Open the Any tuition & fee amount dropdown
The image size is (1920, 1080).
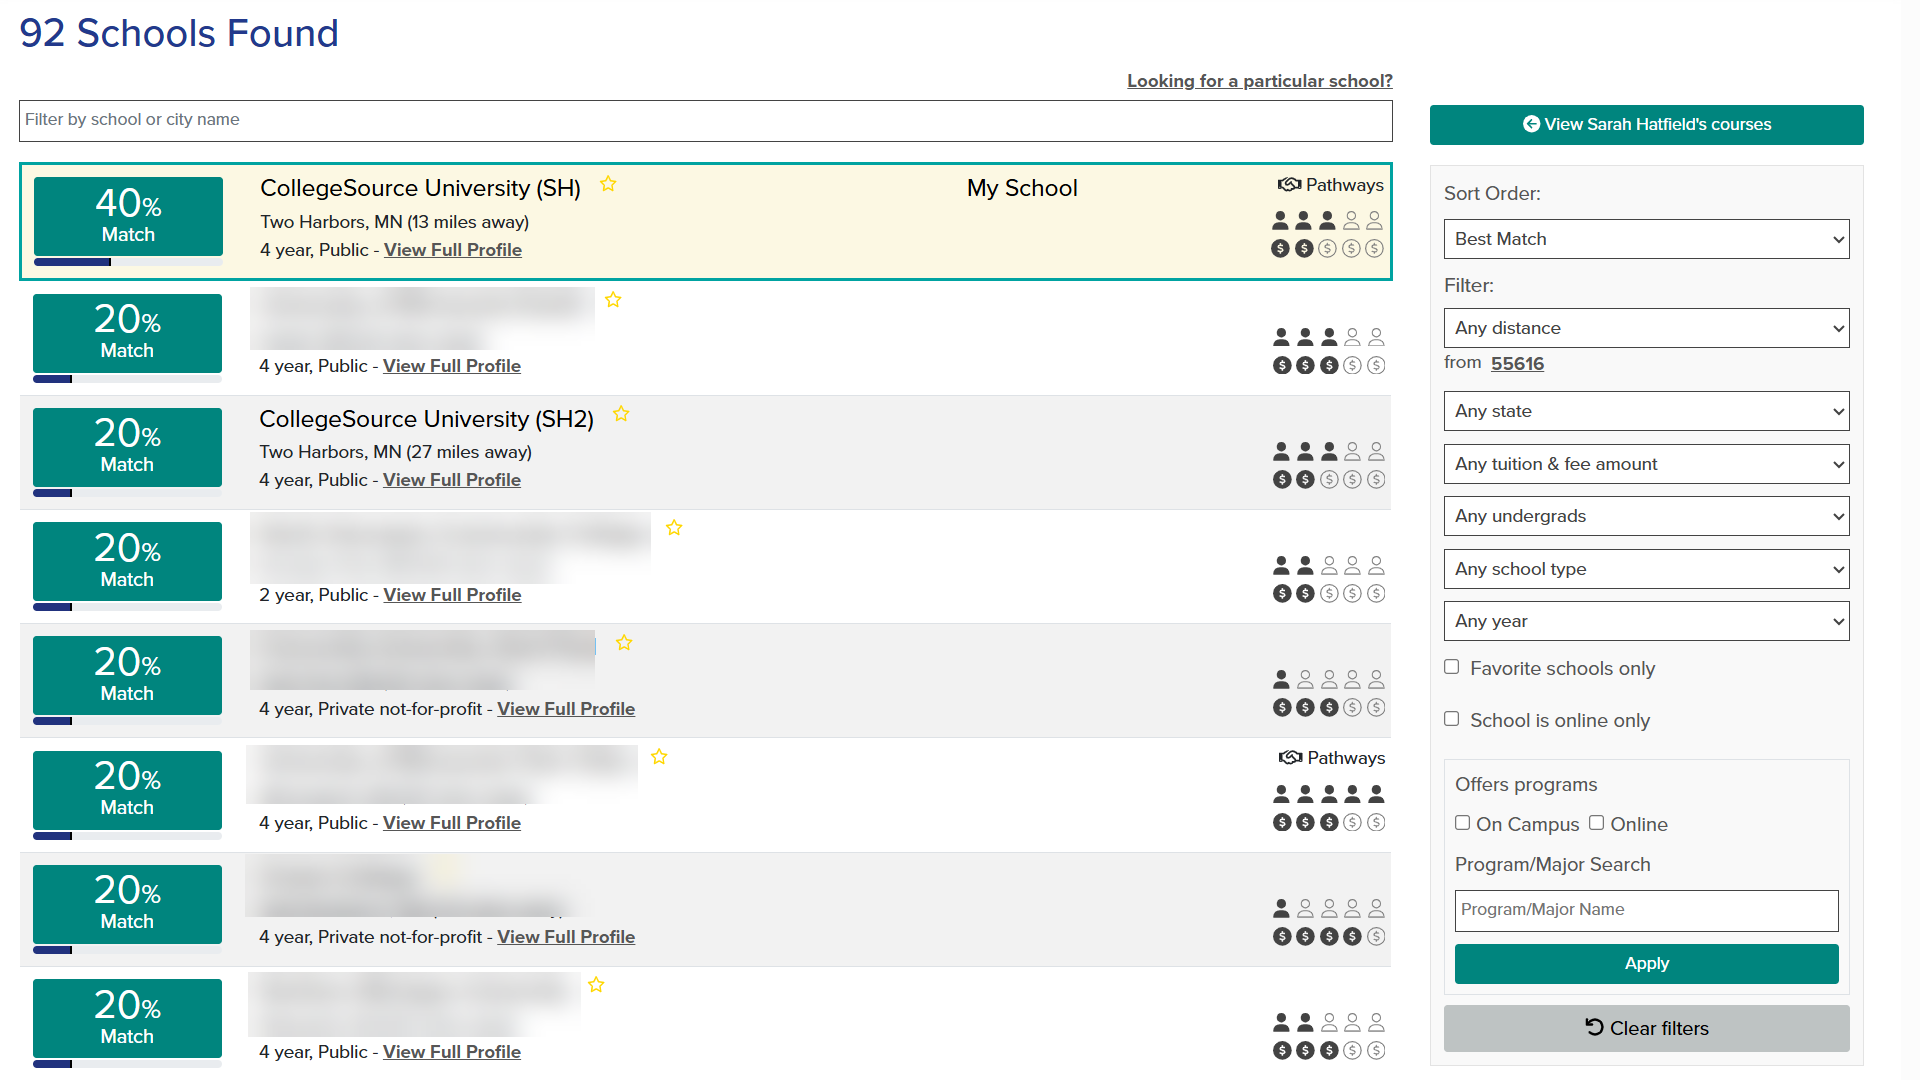point(1646,464)
